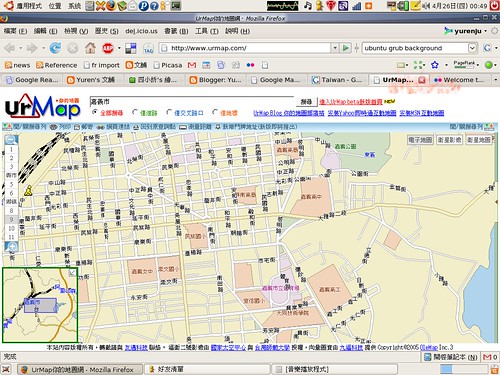Click the 郵寄 mail tool in the map toolbar
The width and height of the screenshot is (500, 375).
pos(83,127)
